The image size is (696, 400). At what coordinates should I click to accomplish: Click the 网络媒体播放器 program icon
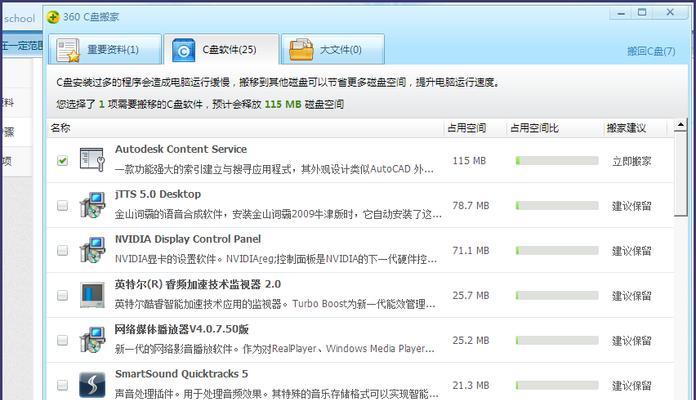coord(92,340)
